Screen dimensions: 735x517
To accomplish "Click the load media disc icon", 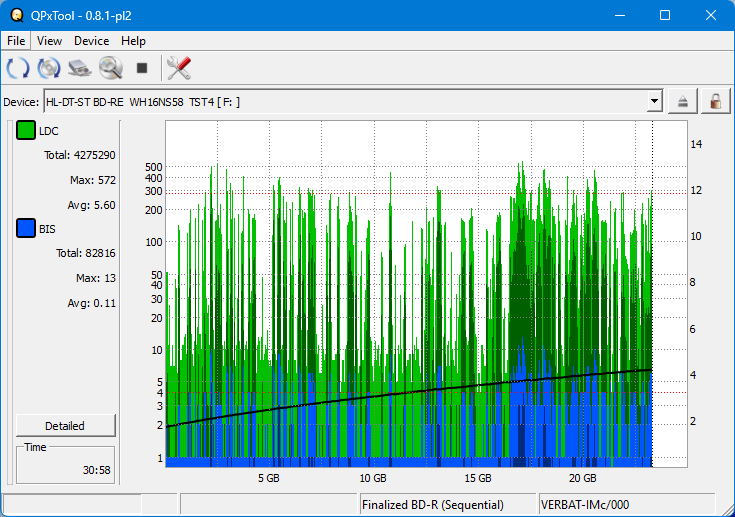I will click(49, 68).
